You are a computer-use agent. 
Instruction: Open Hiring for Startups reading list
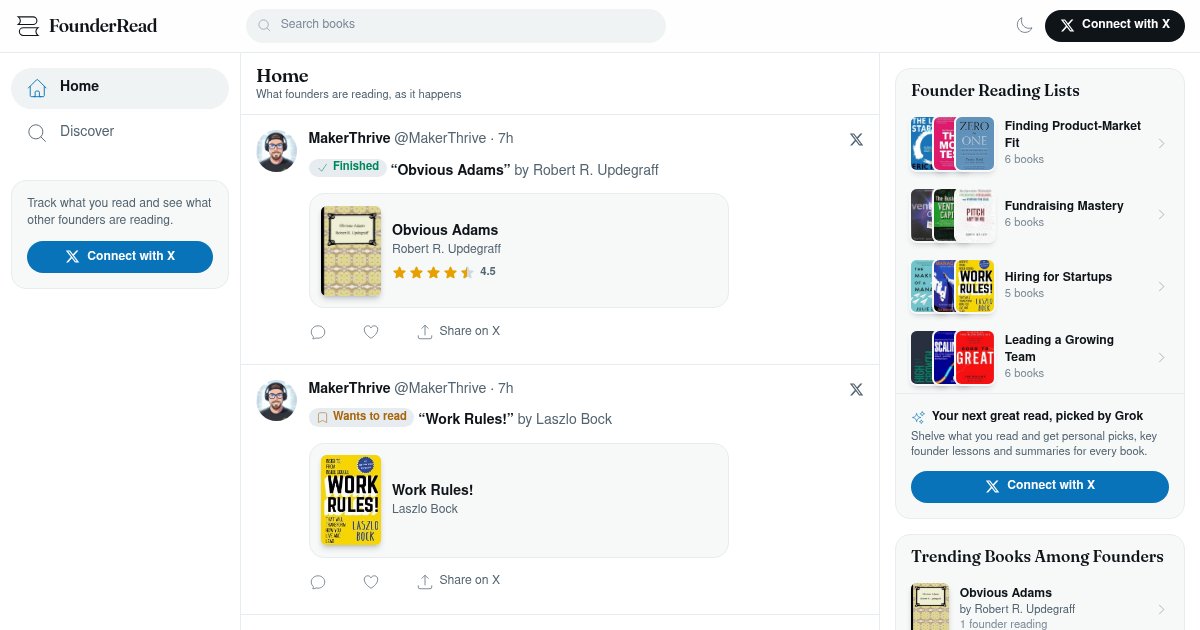tap(1040, 285)
